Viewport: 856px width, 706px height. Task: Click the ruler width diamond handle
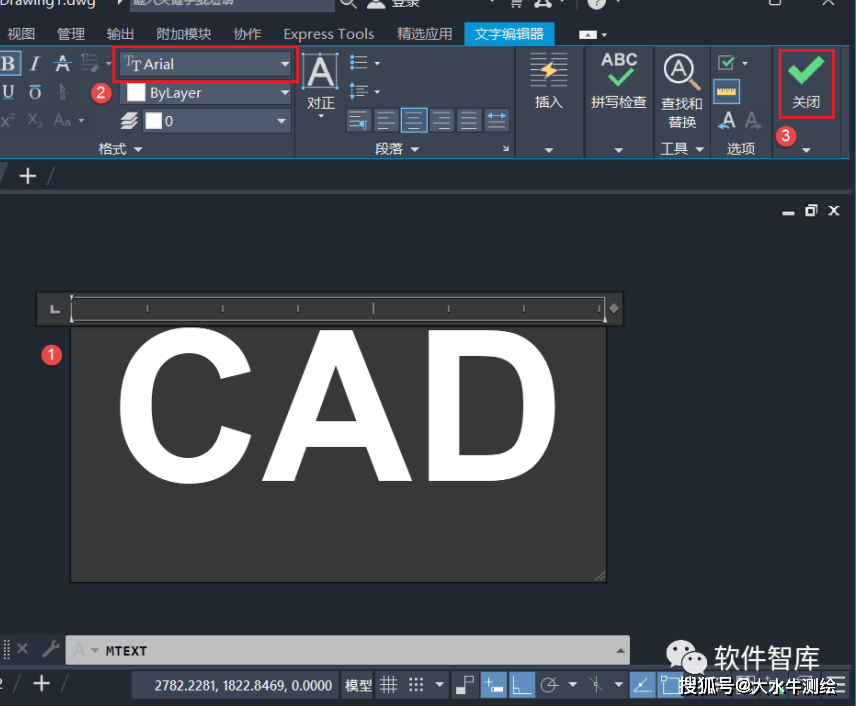(x=614, y=308)
